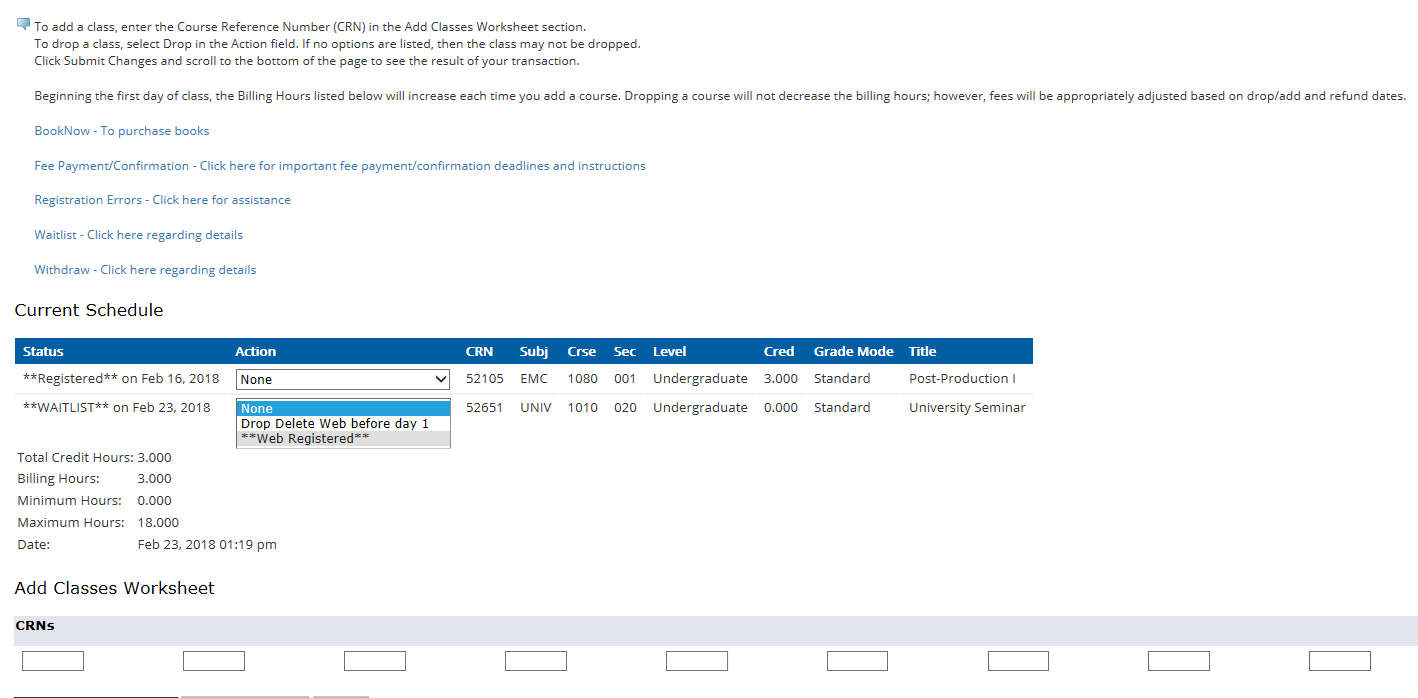Click the info speech bubble icon

tap(23, 25)
